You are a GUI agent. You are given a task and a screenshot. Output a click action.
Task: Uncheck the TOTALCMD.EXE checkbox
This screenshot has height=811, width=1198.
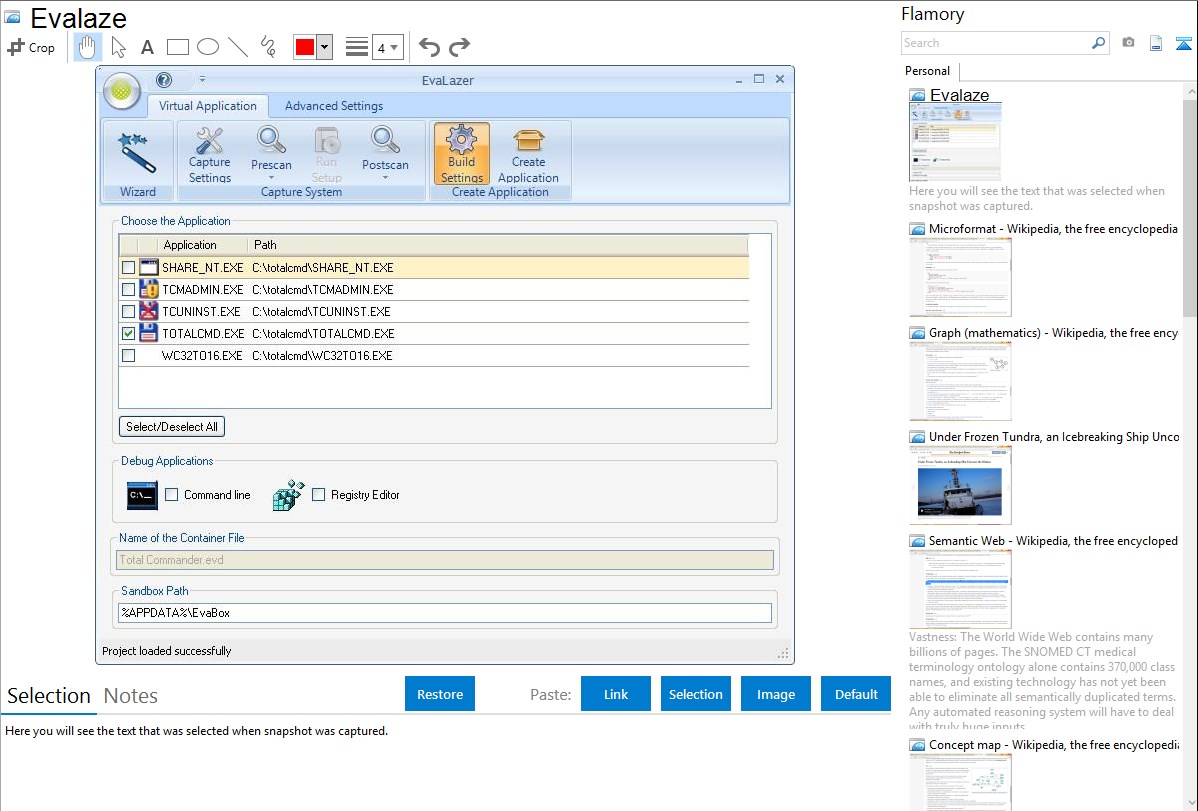tap(128, 334)
